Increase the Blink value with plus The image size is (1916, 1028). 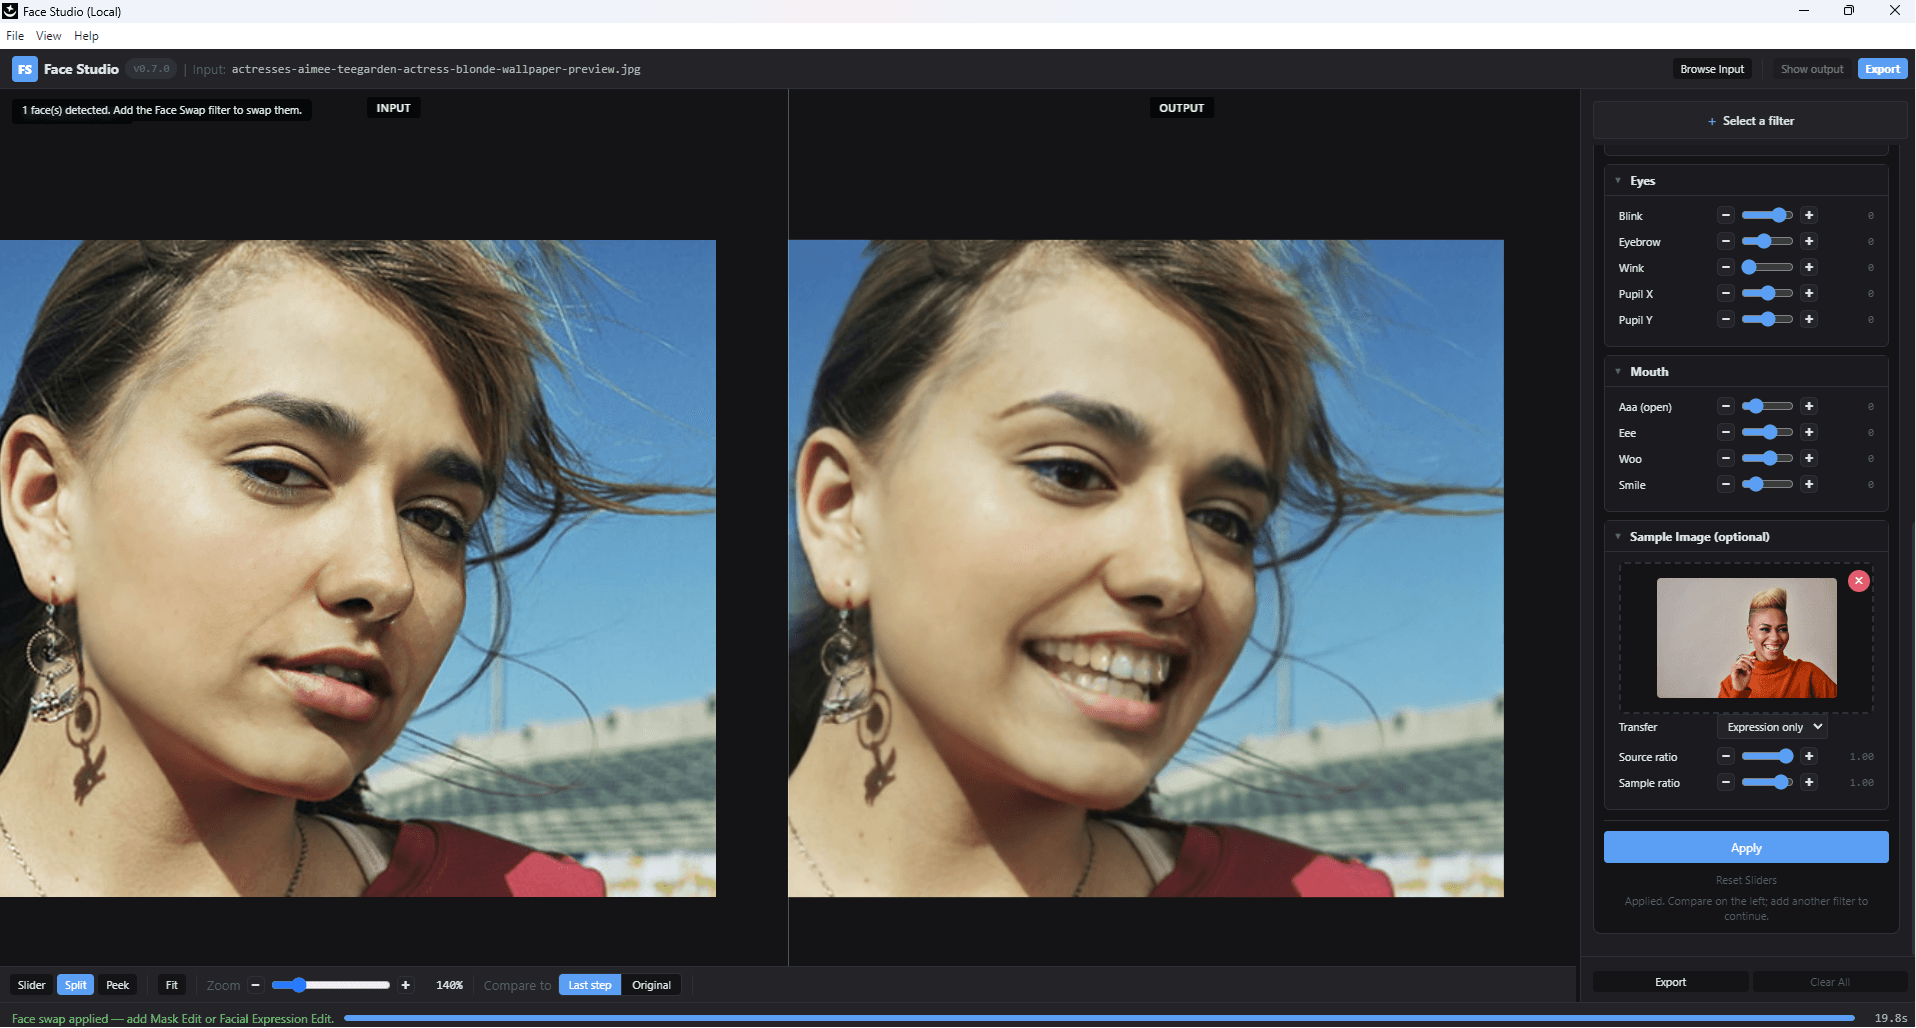coord(1808,215)
